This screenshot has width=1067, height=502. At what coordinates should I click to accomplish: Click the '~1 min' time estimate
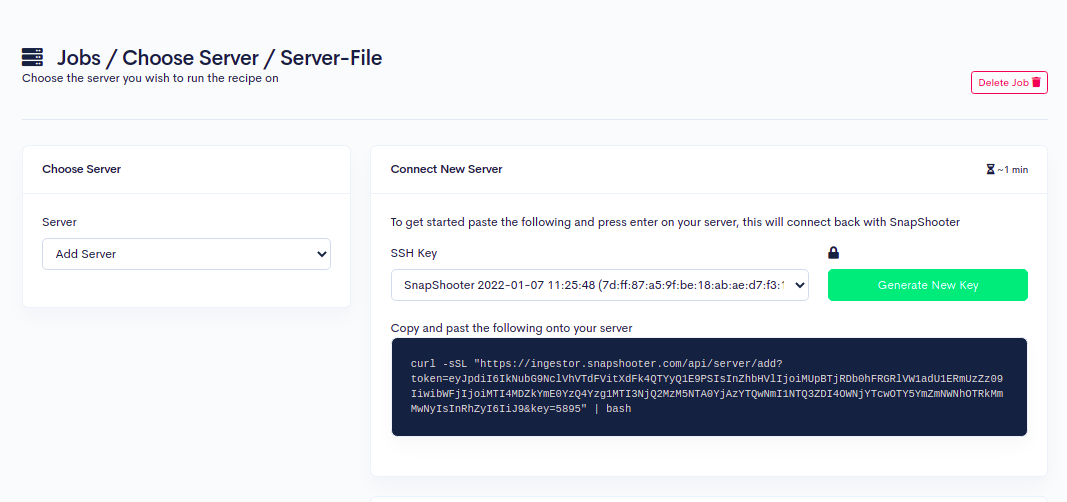tap(1013, 170)
